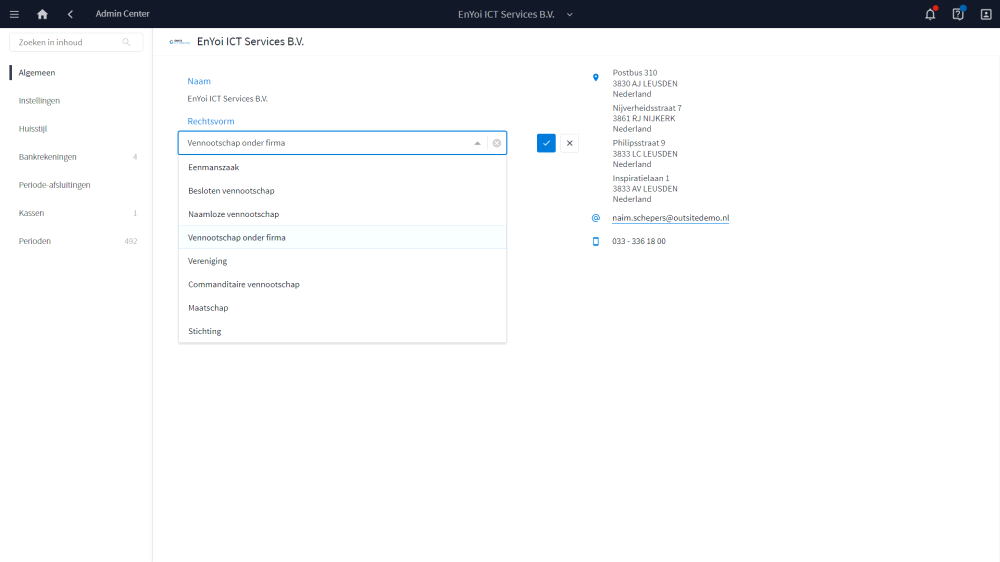
Task: Select Maatschap option
Action: (342, 308)
